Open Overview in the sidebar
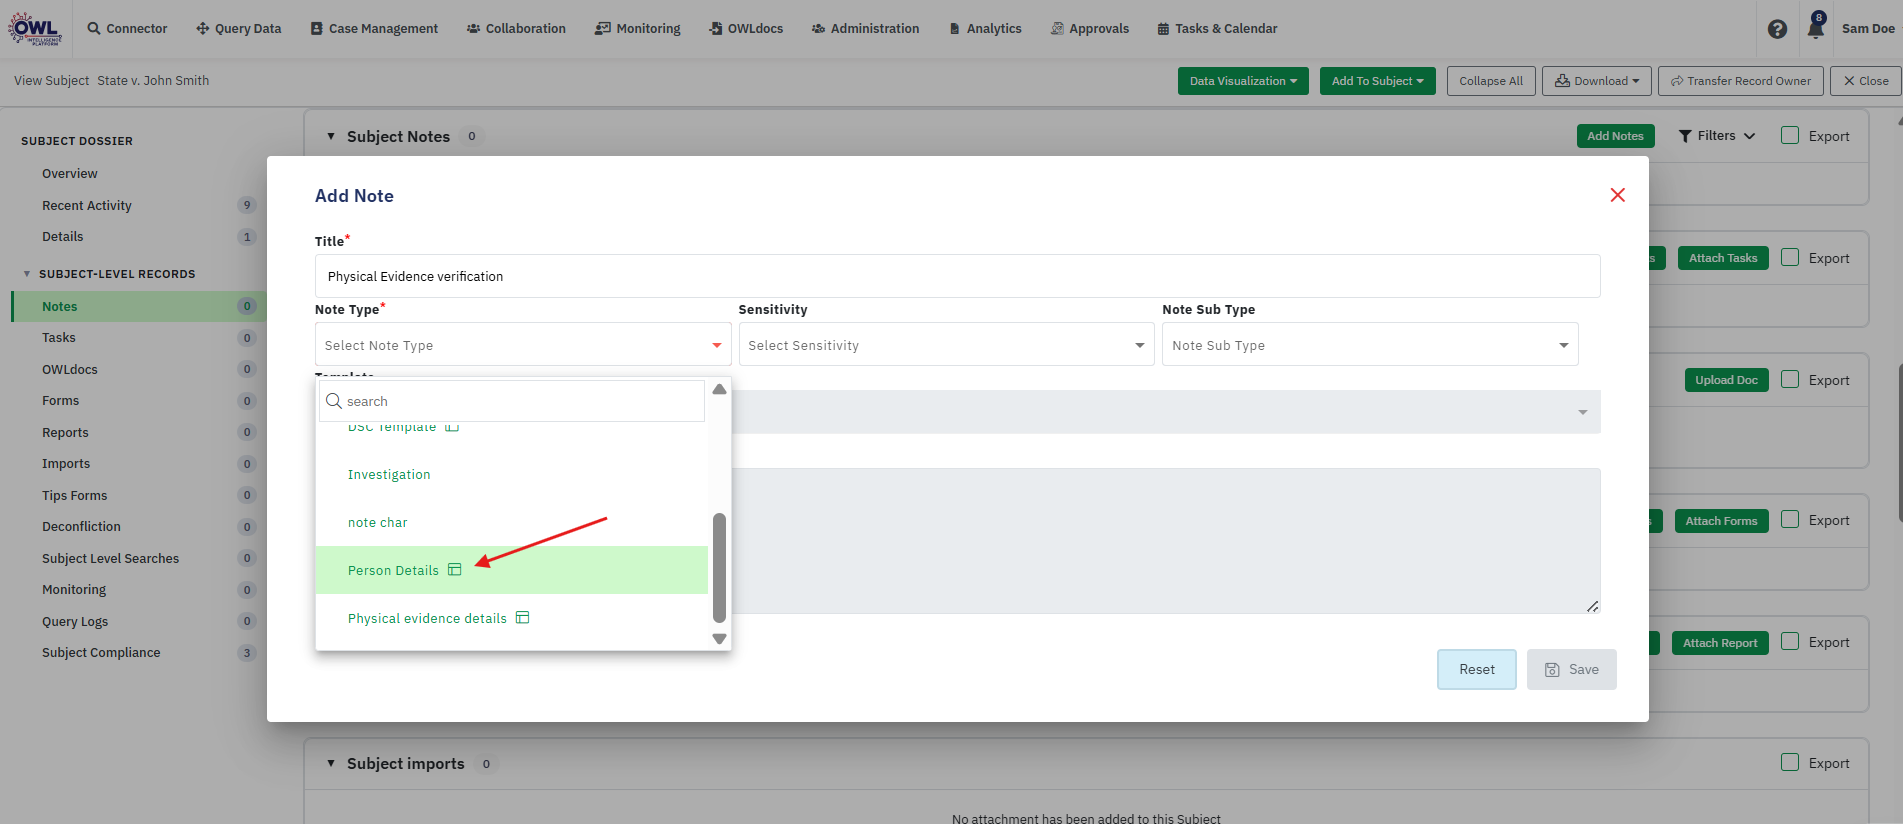This screenshot has width=1903, height=824. (70, 173)
